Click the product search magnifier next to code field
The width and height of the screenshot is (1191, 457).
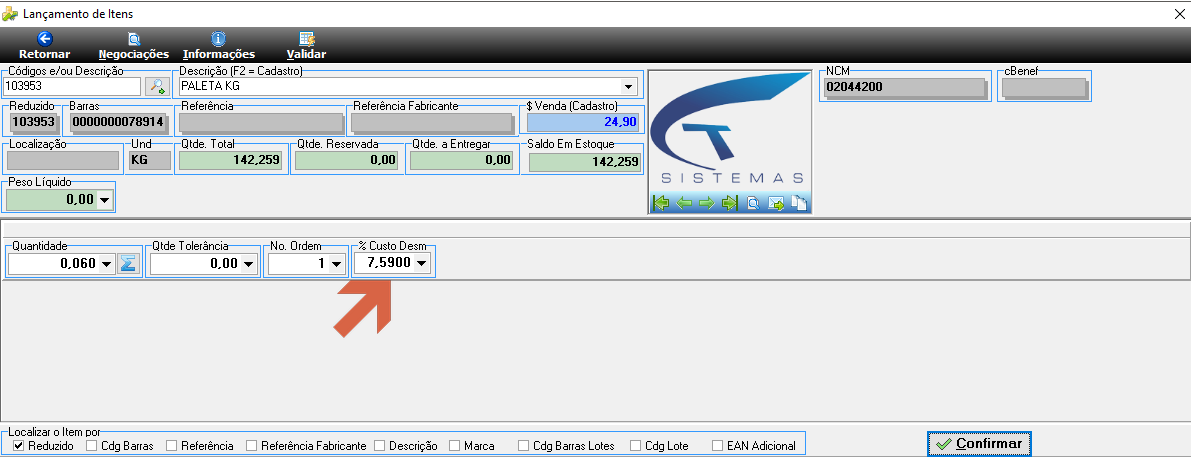[x=156, y=86]
